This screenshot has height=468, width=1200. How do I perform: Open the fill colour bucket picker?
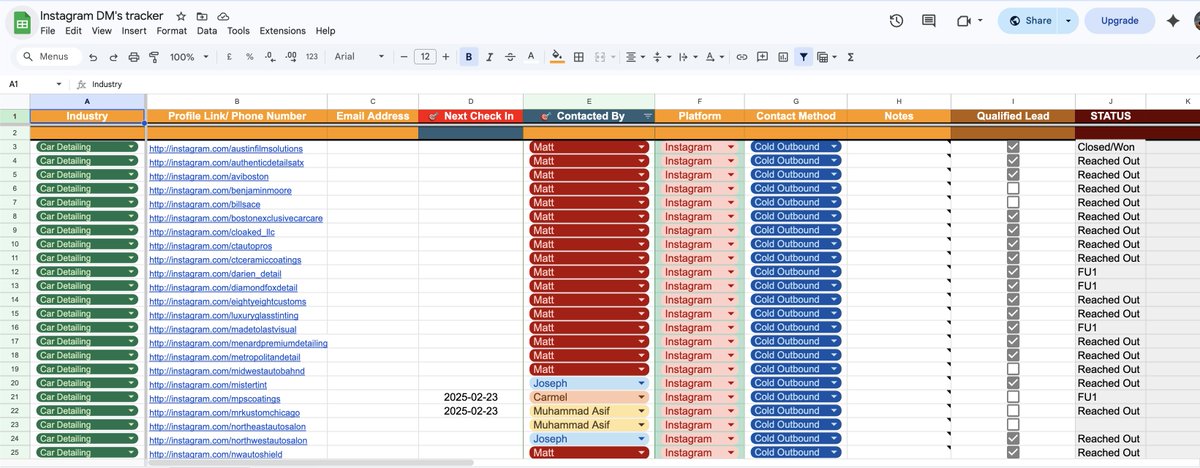(x=558, y=57)
